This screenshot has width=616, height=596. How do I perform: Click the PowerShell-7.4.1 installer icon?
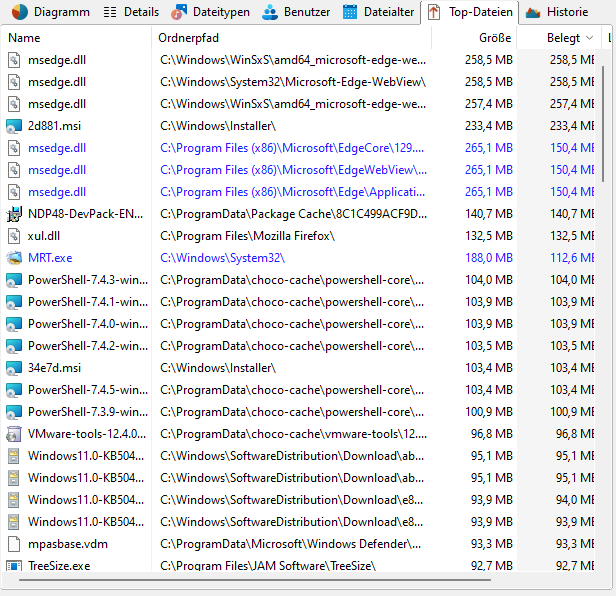14,302
